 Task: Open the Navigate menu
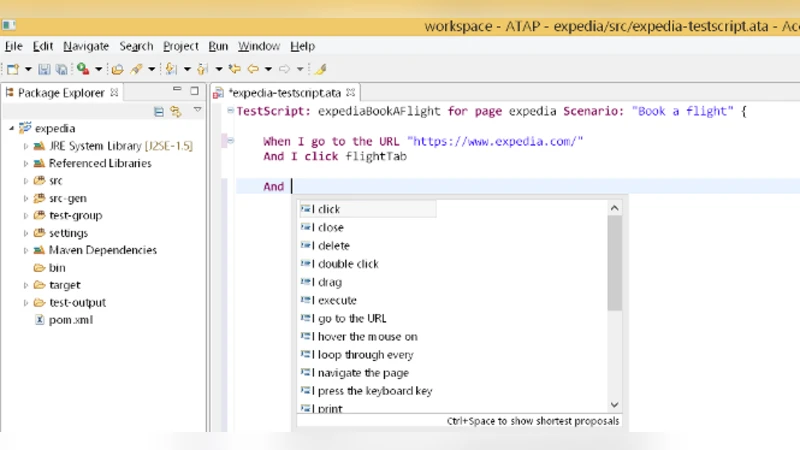click(x=86, y=46)
